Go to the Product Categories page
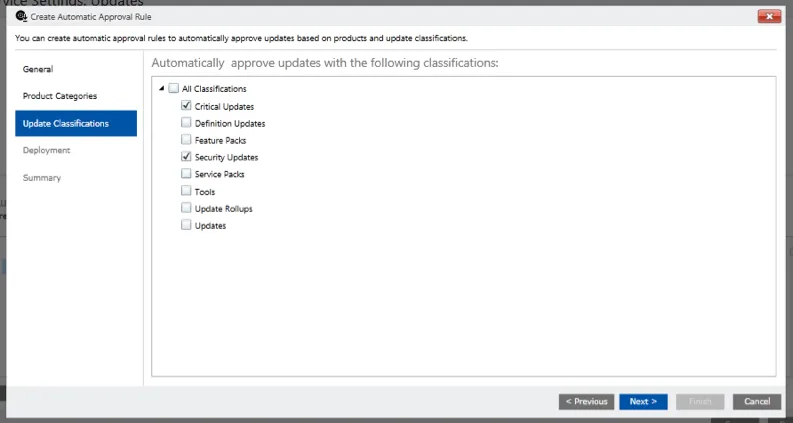This screenshot has height=423, width=793. tap(60, 96)
